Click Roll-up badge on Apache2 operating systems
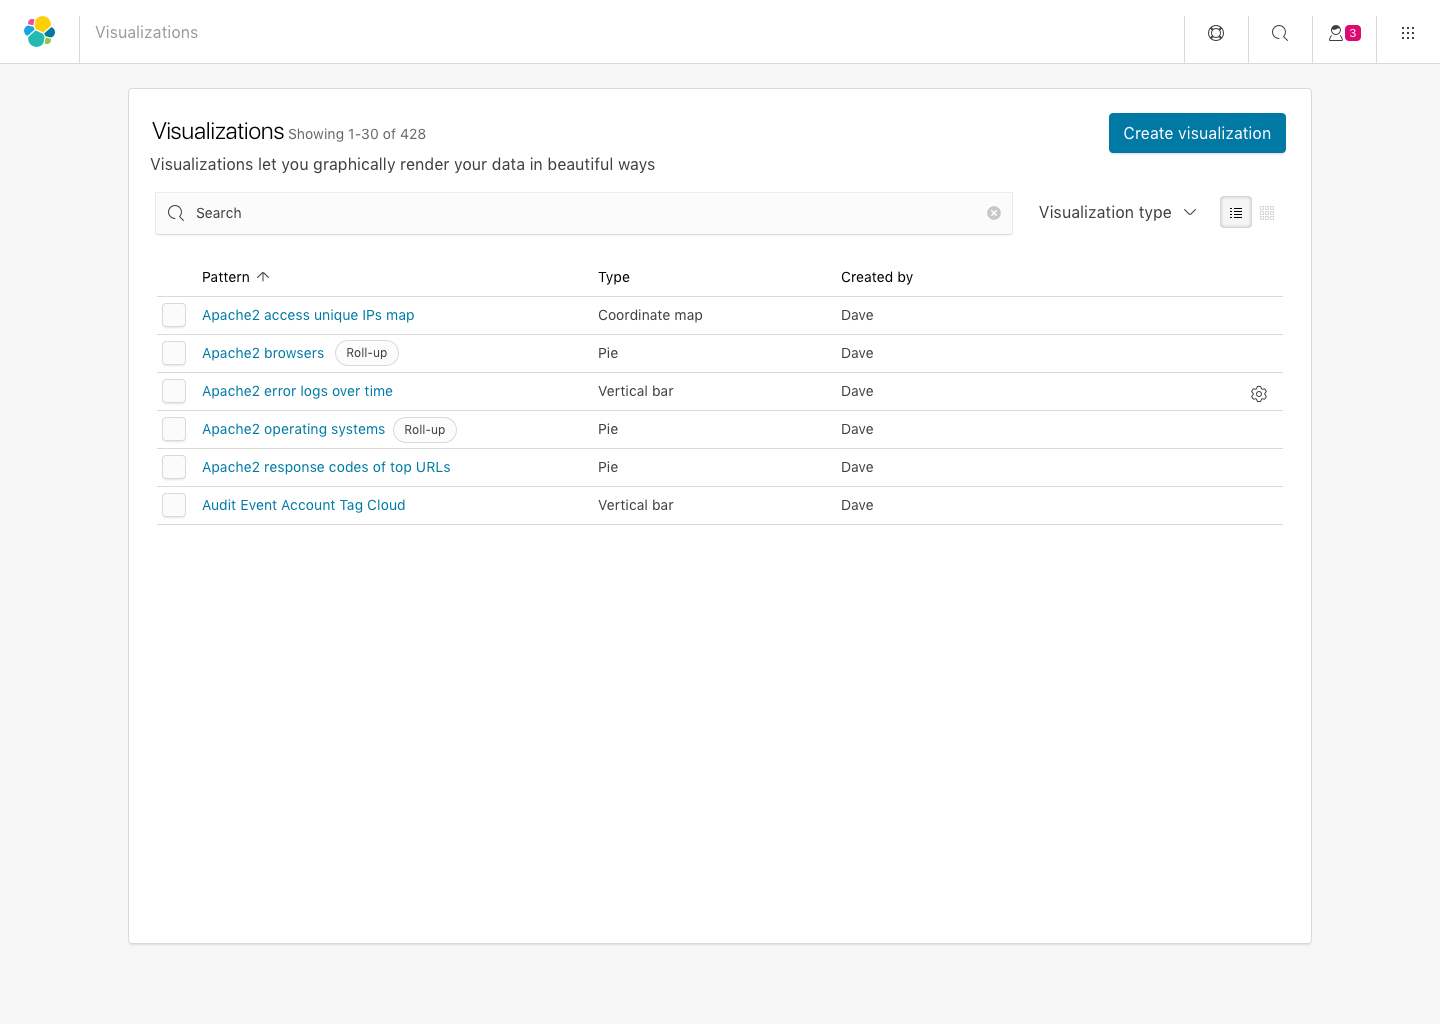 tap(425, 430)
